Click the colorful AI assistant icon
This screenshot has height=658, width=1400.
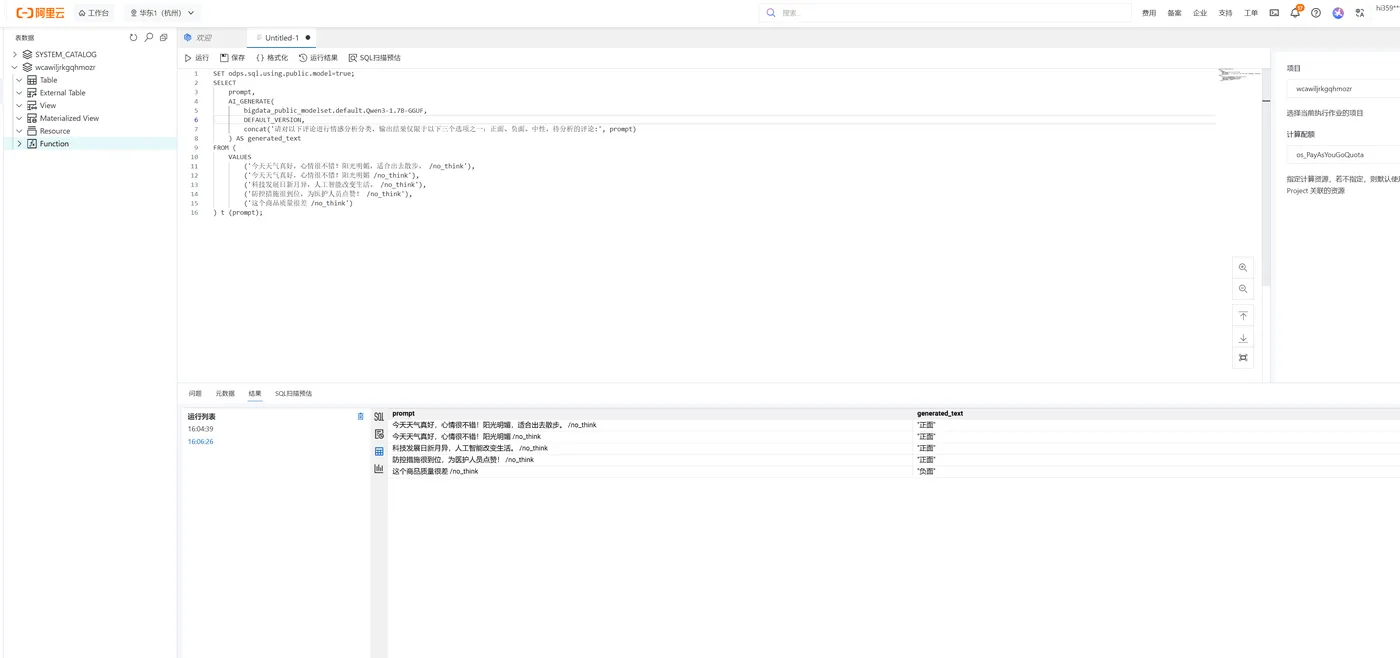[x=1338, y=13]
